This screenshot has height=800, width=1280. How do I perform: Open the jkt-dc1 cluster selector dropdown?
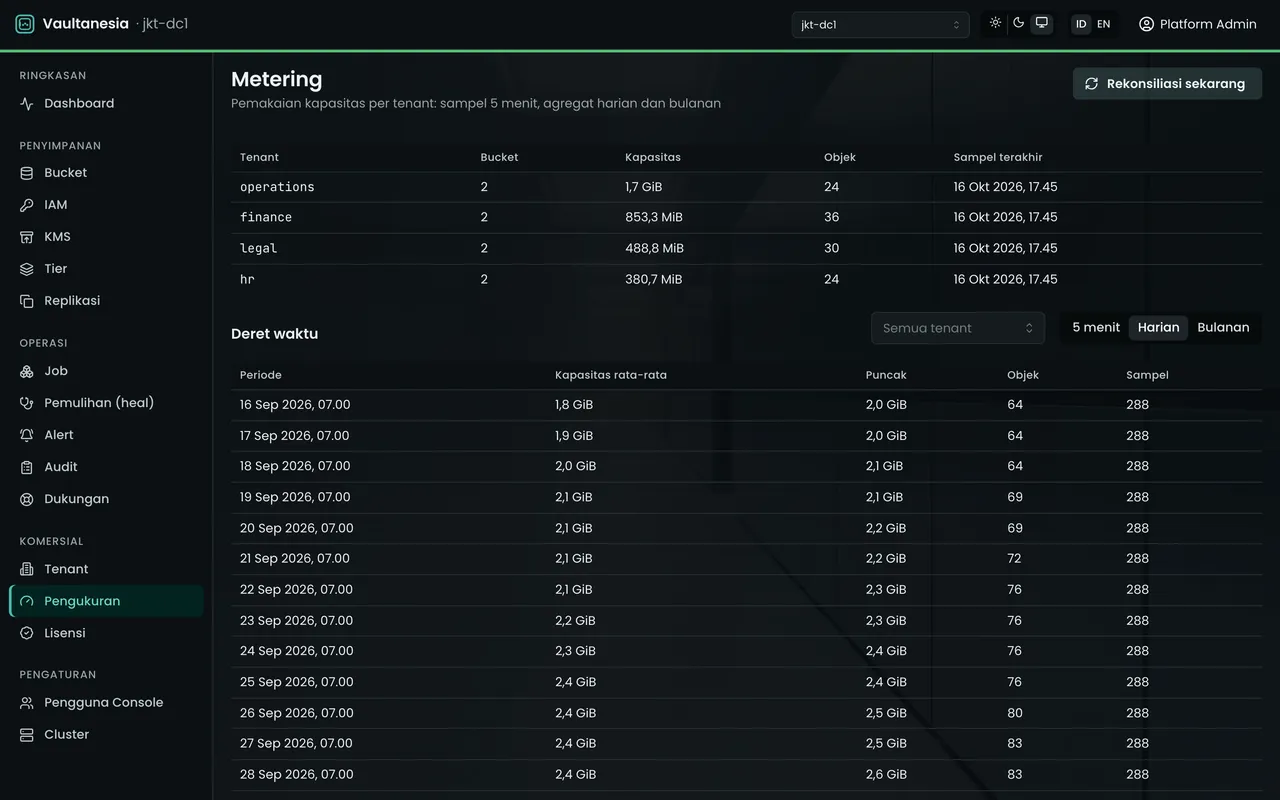[880, 25]
